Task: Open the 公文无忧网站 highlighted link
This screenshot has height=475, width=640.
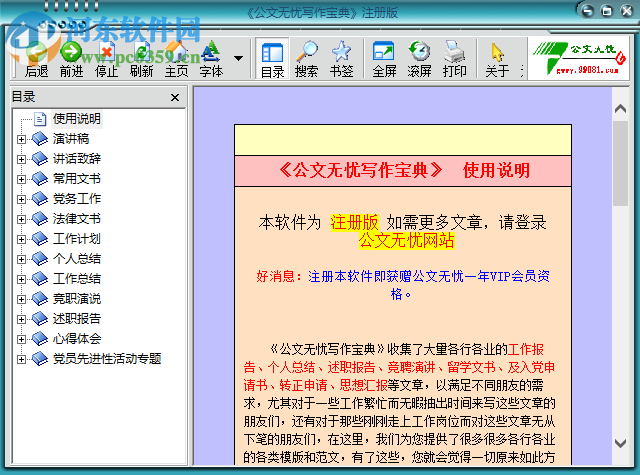Action: point(407,240)
